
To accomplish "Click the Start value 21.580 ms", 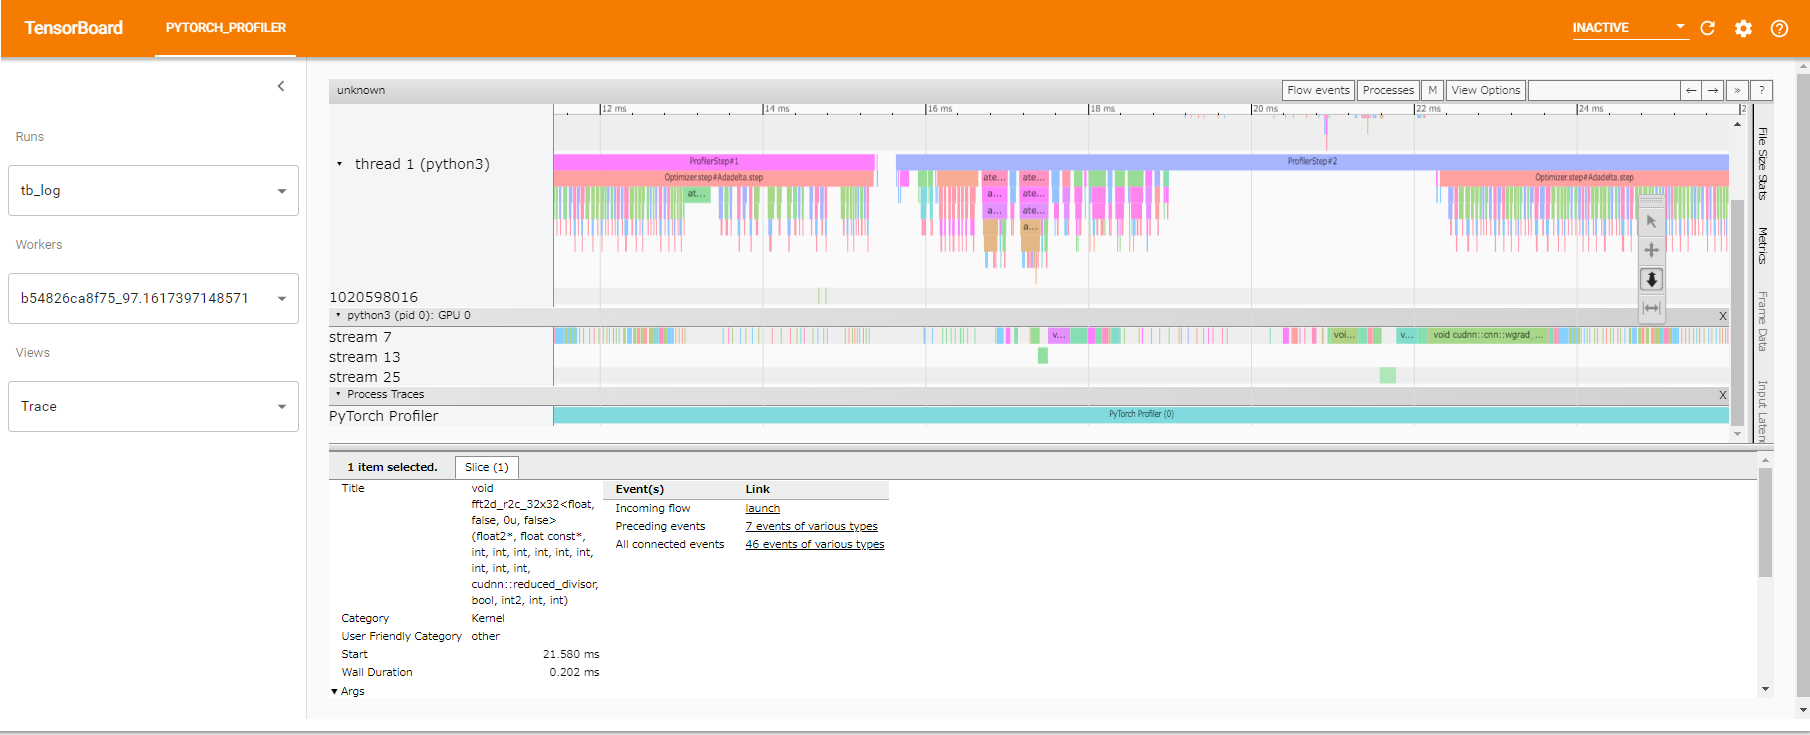I will point(571,655).
